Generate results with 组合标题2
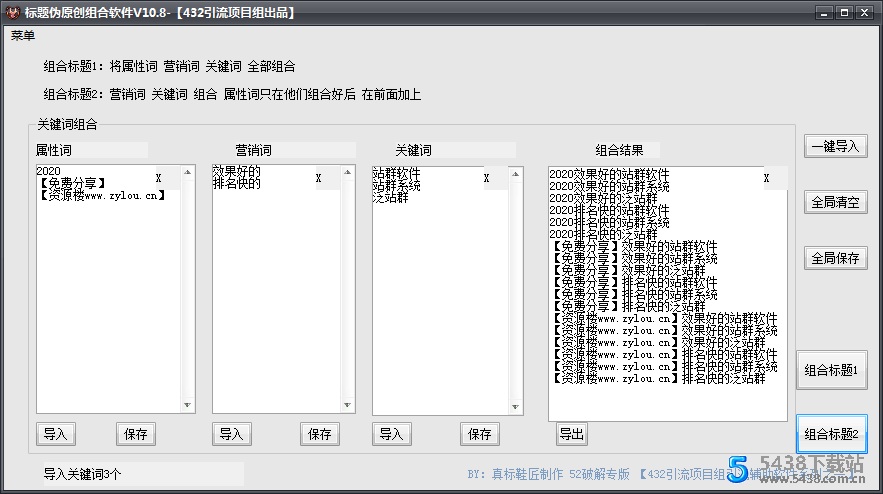 831,434
